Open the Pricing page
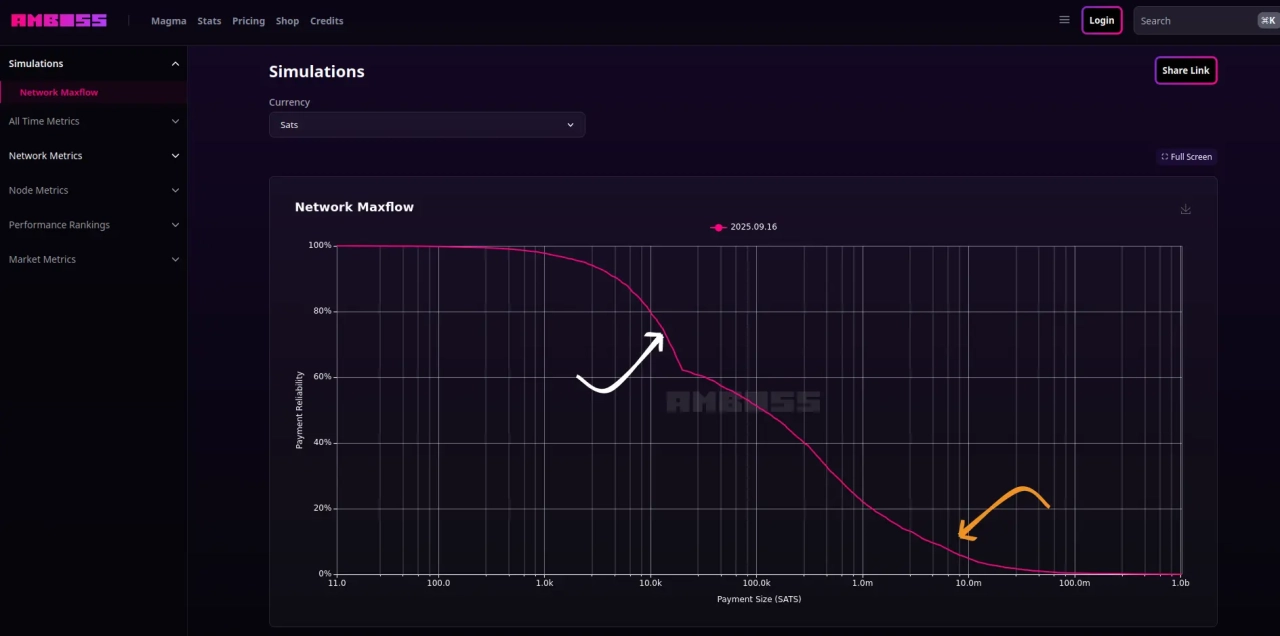This screenshot has height=636, width=1280. tap(248, 21)
